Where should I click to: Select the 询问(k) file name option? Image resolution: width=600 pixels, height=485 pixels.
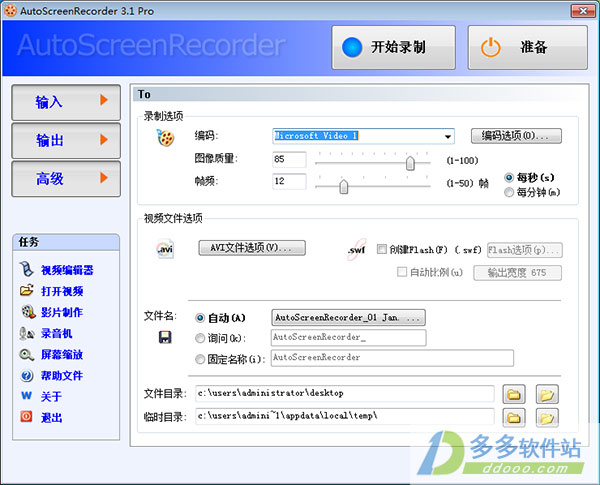(x=200, y=338)
